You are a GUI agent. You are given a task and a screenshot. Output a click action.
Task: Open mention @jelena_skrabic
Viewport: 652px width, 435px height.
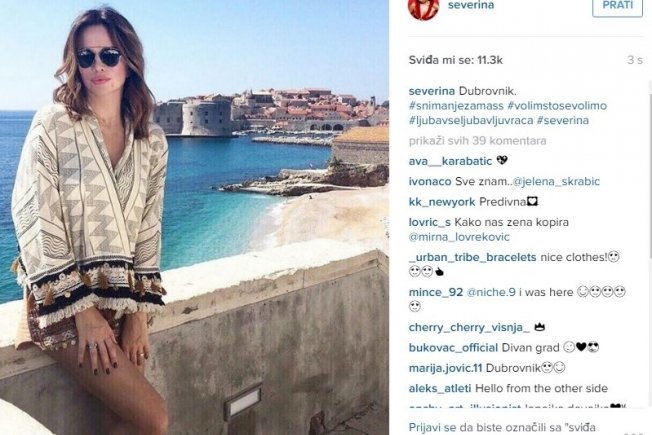556,181
